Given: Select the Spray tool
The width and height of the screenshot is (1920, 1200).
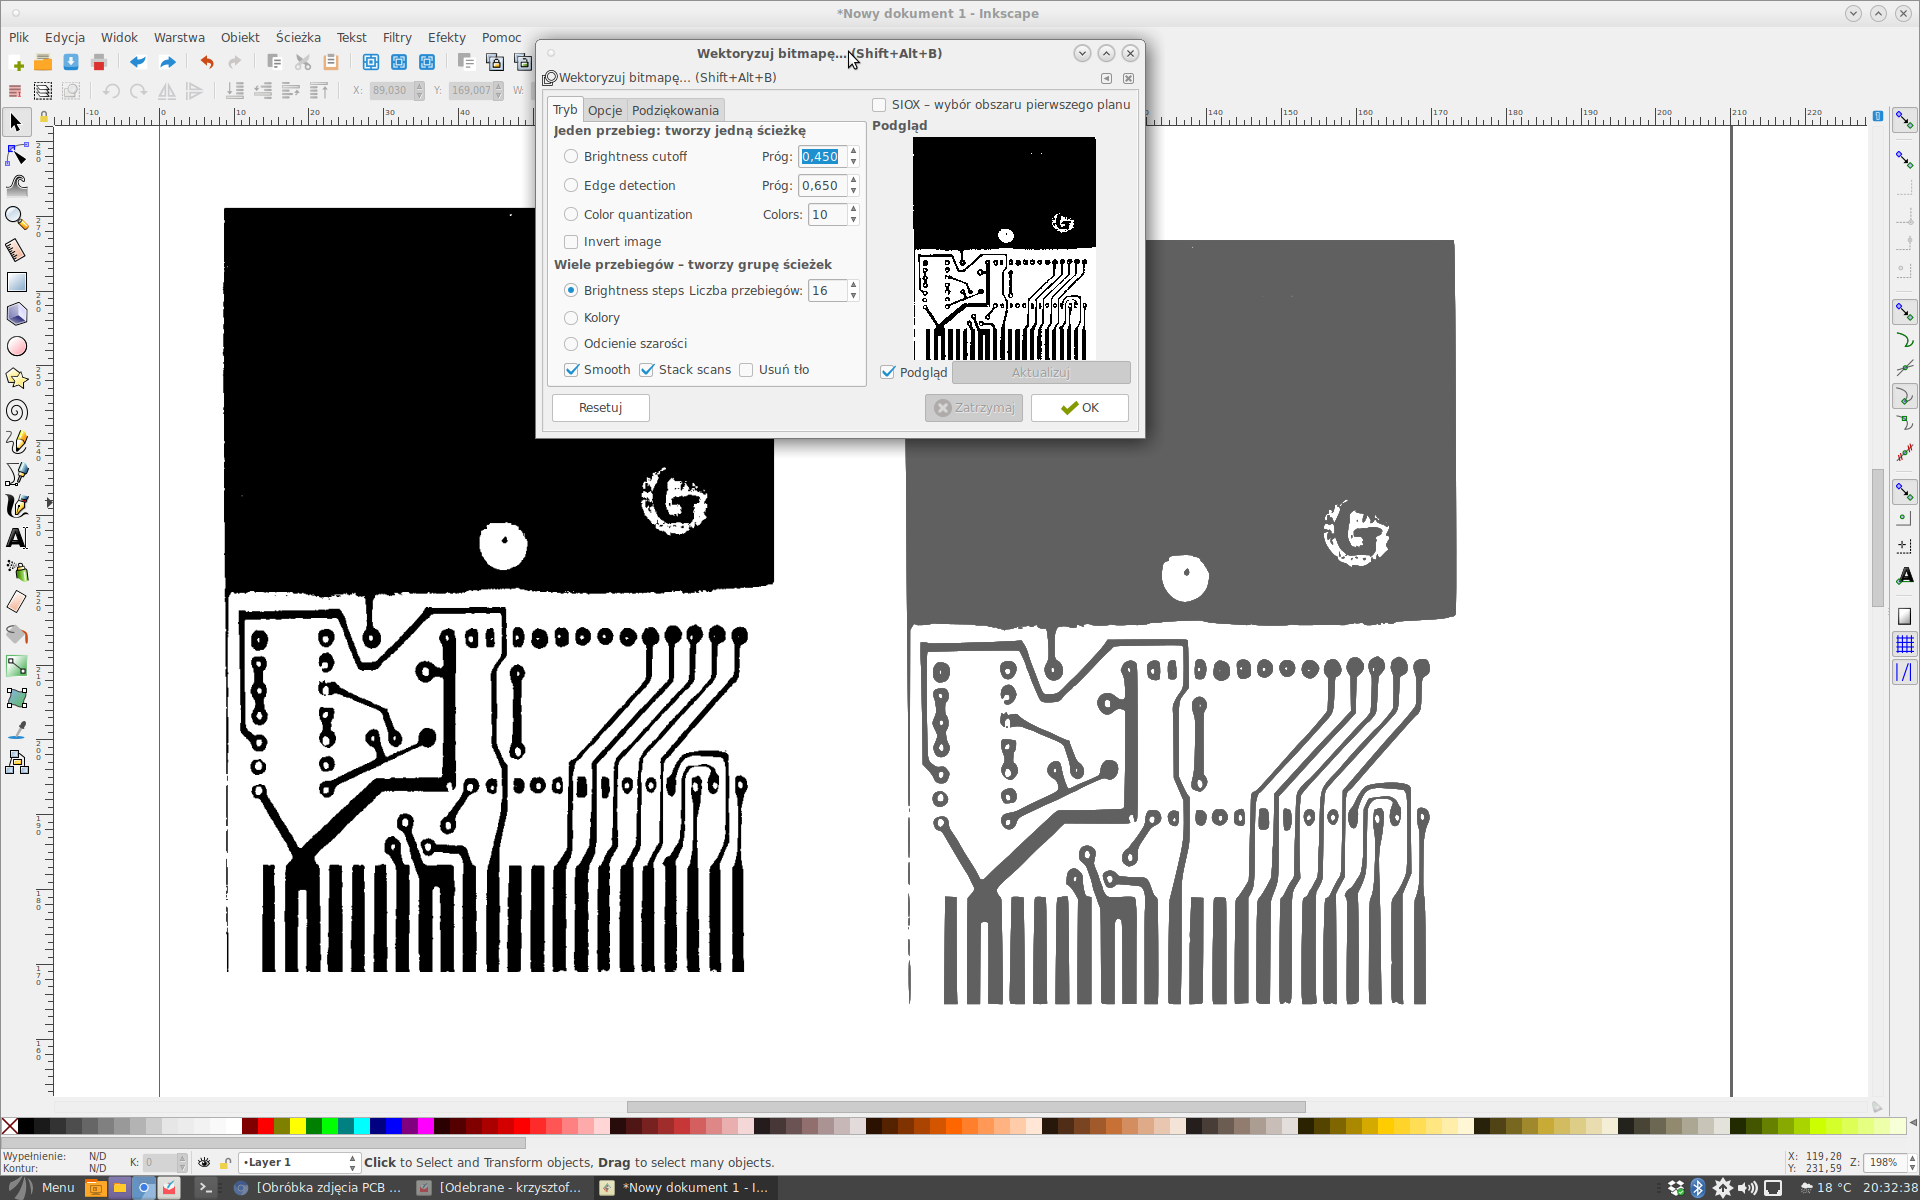Looking at the screenshot, I should 16,570.
